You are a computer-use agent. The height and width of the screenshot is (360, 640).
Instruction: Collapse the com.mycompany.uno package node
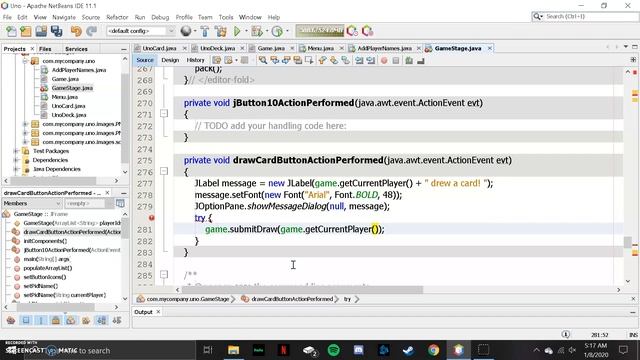25,61
